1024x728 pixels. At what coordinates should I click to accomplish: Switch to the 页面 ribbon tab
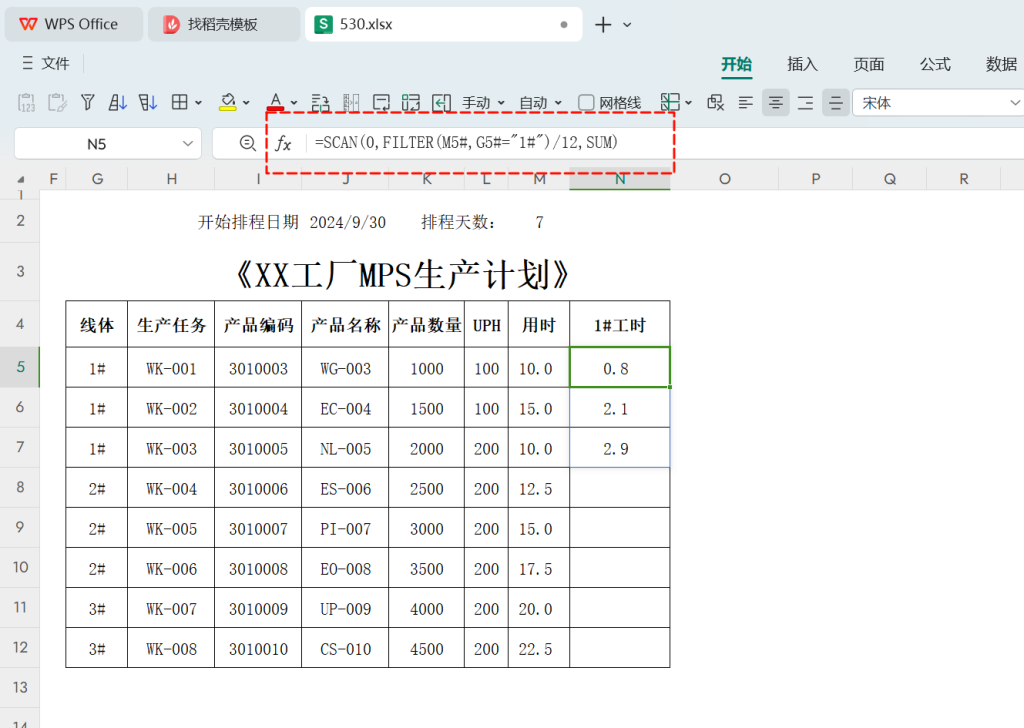869,64
